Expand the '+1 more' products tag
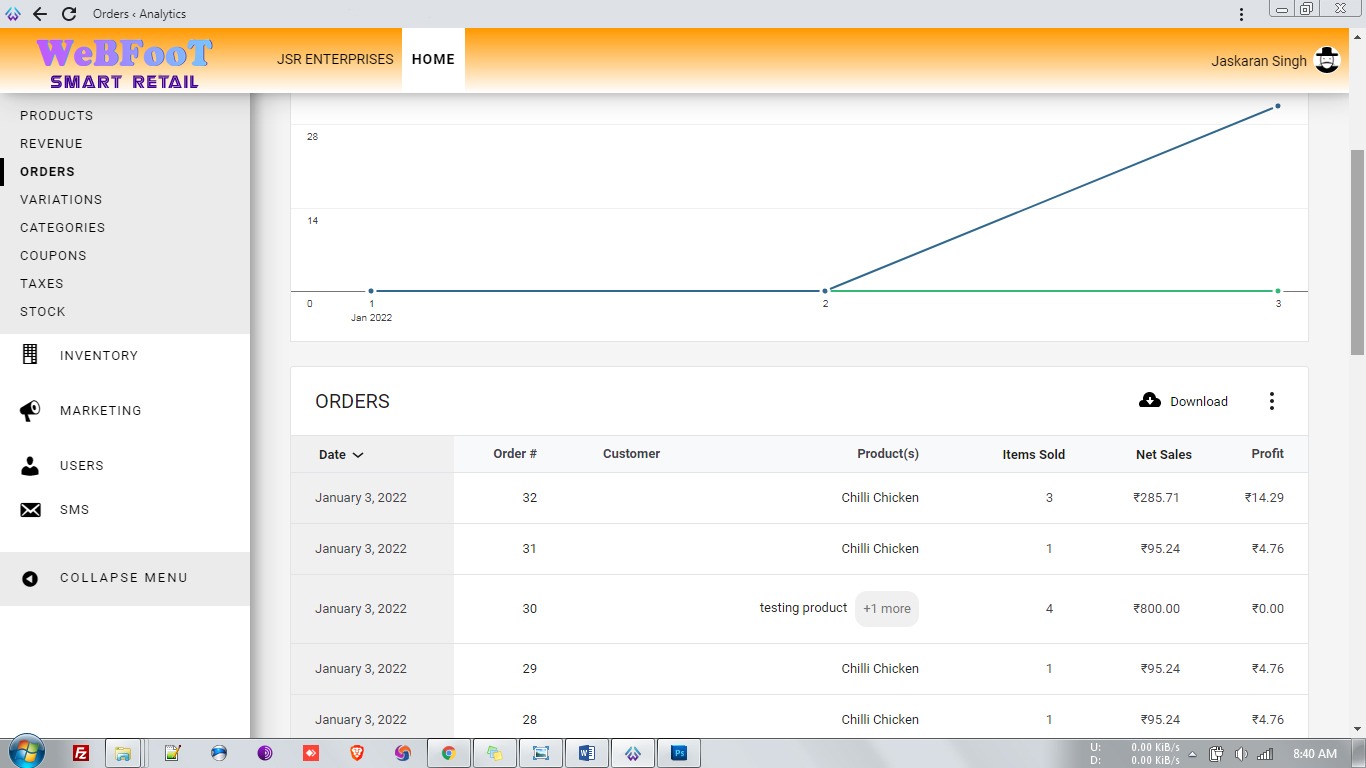Image resolution: width=1366 pixels, height=768 pixels. [886, 609]
